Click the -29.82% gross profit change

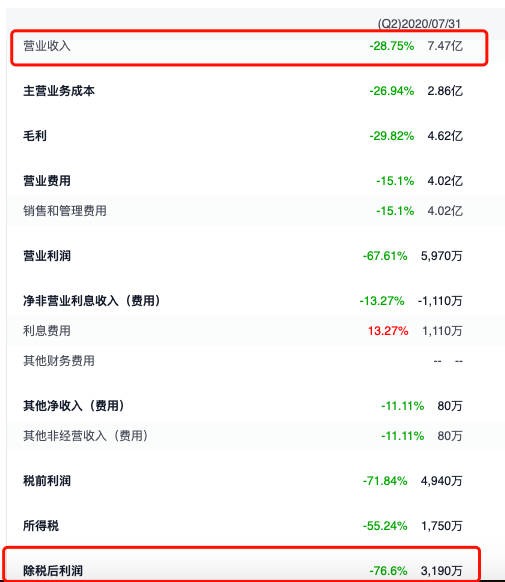pos(392,136)
